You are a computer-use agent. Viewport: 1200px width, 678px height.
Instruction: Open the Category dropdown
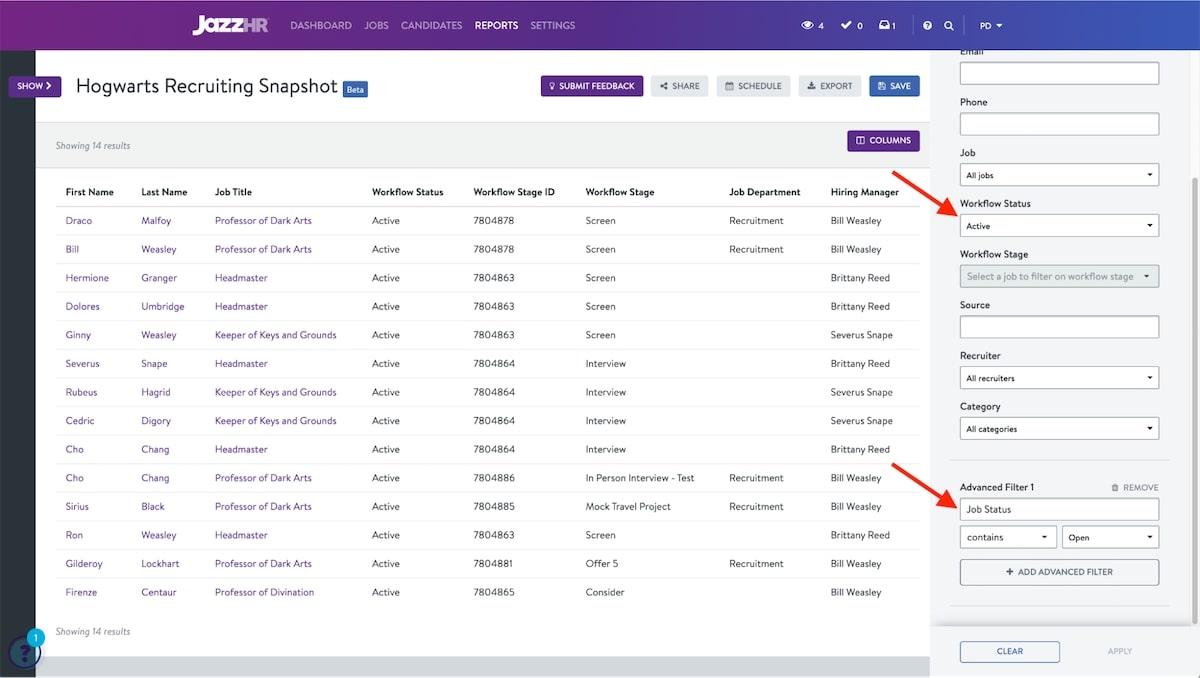(1059, 429)
